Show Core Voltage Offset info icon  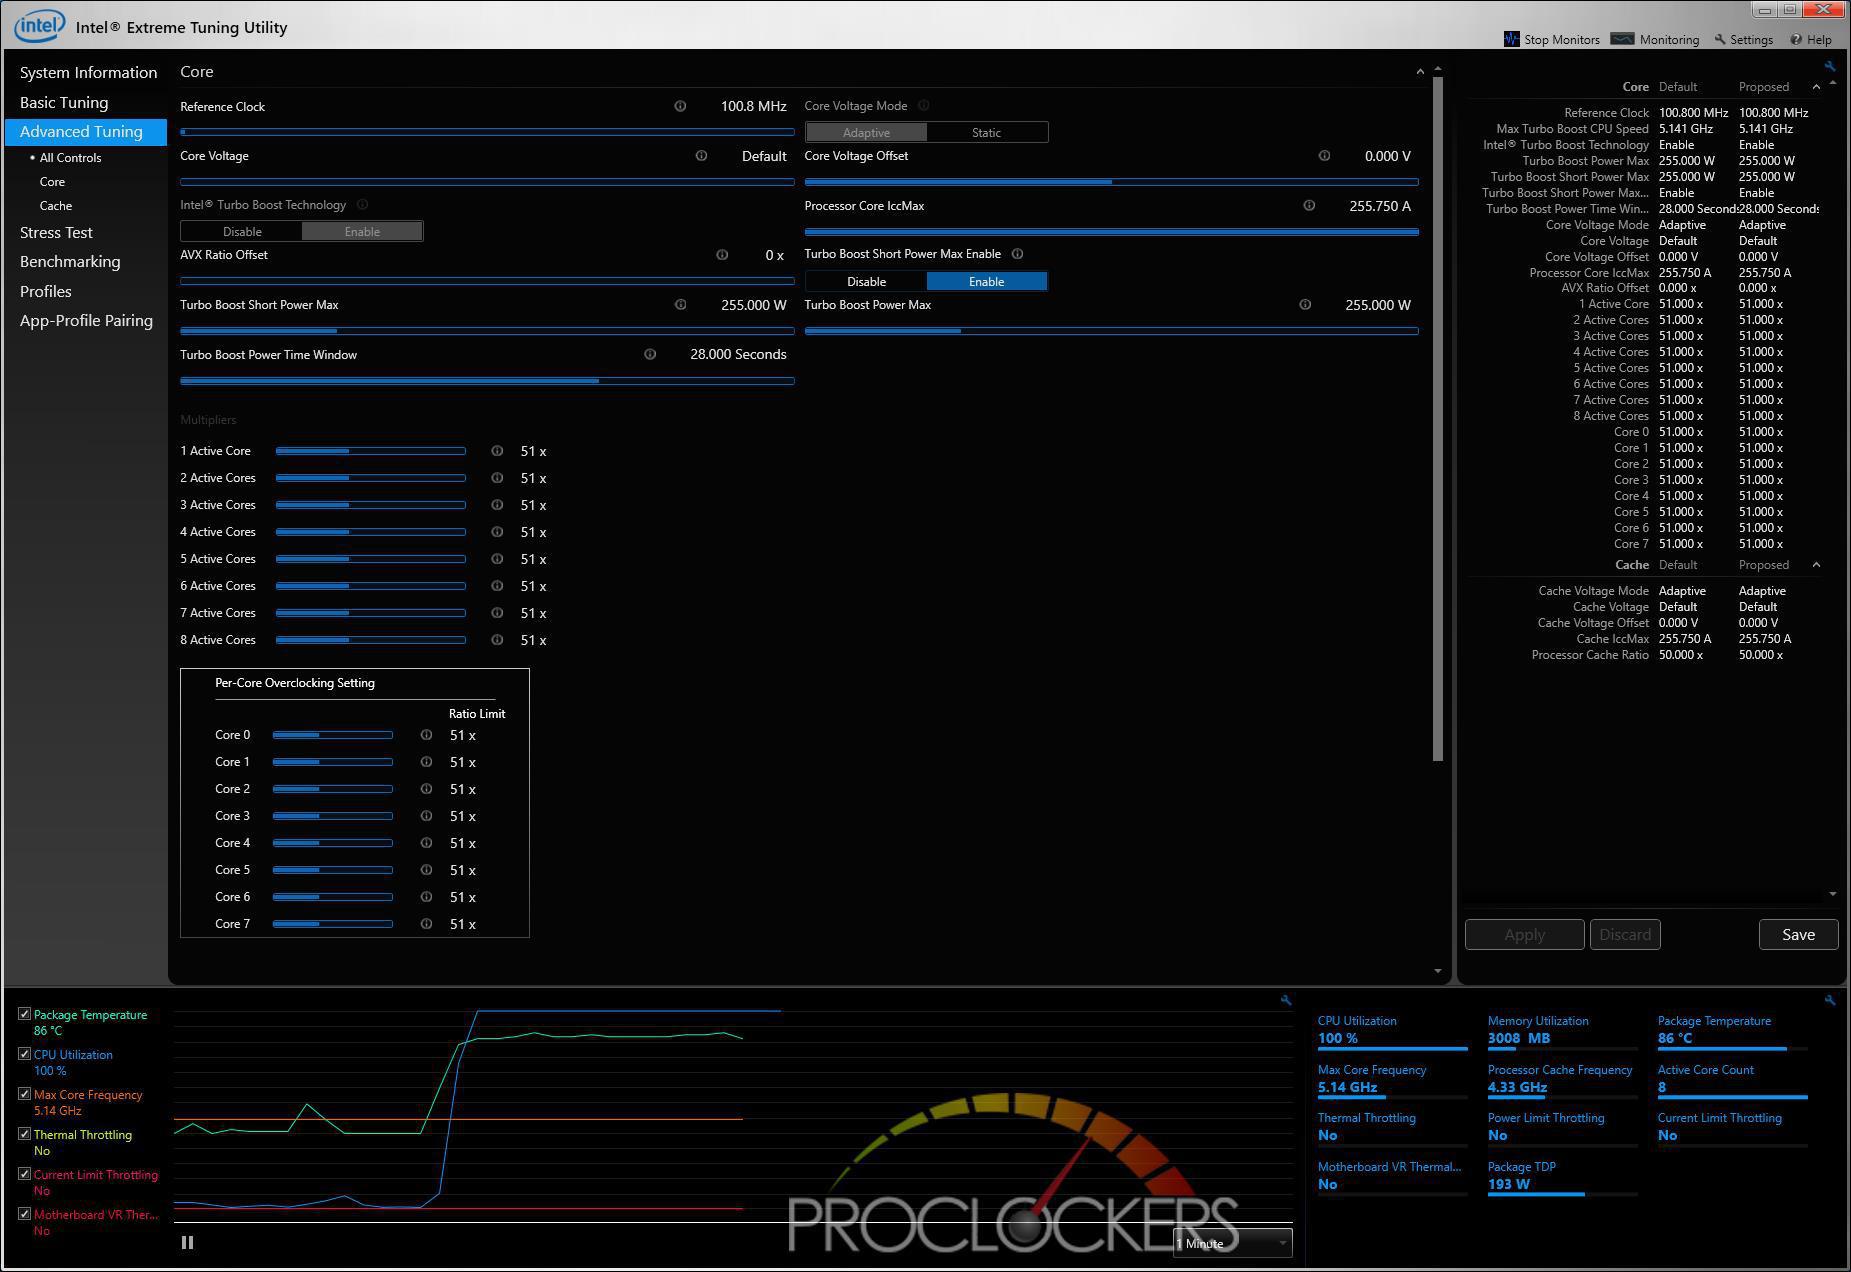point(1324,156)
